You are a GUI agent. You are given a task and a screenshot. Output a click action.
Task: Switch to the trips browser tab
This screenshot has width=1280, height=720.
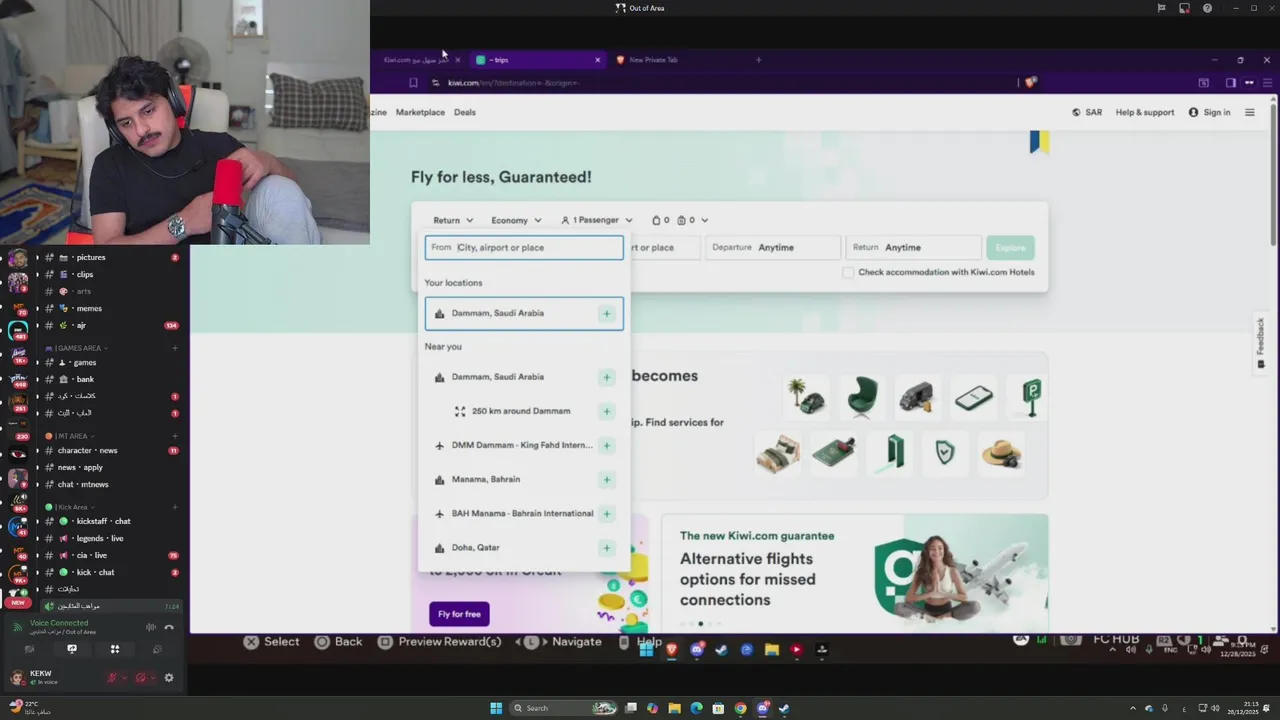[x=538, y=60]
